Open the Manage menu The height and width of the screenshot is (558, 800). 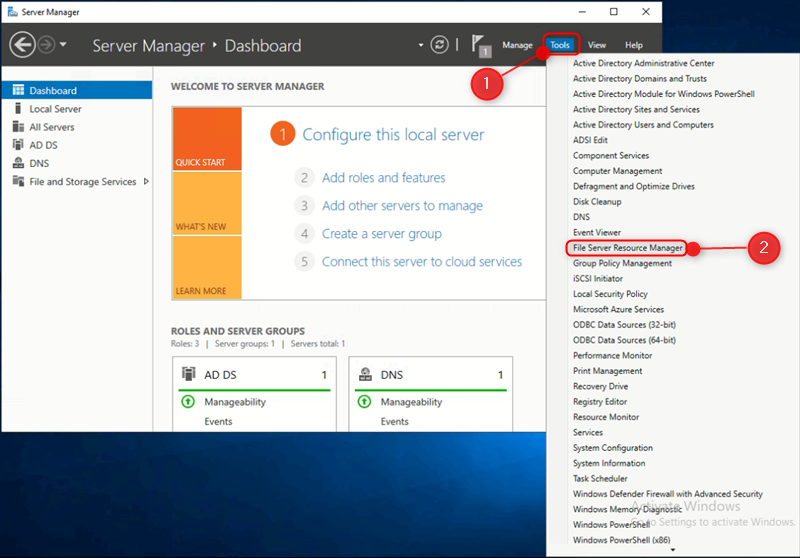pyautogui.click(x=517, y=45)
